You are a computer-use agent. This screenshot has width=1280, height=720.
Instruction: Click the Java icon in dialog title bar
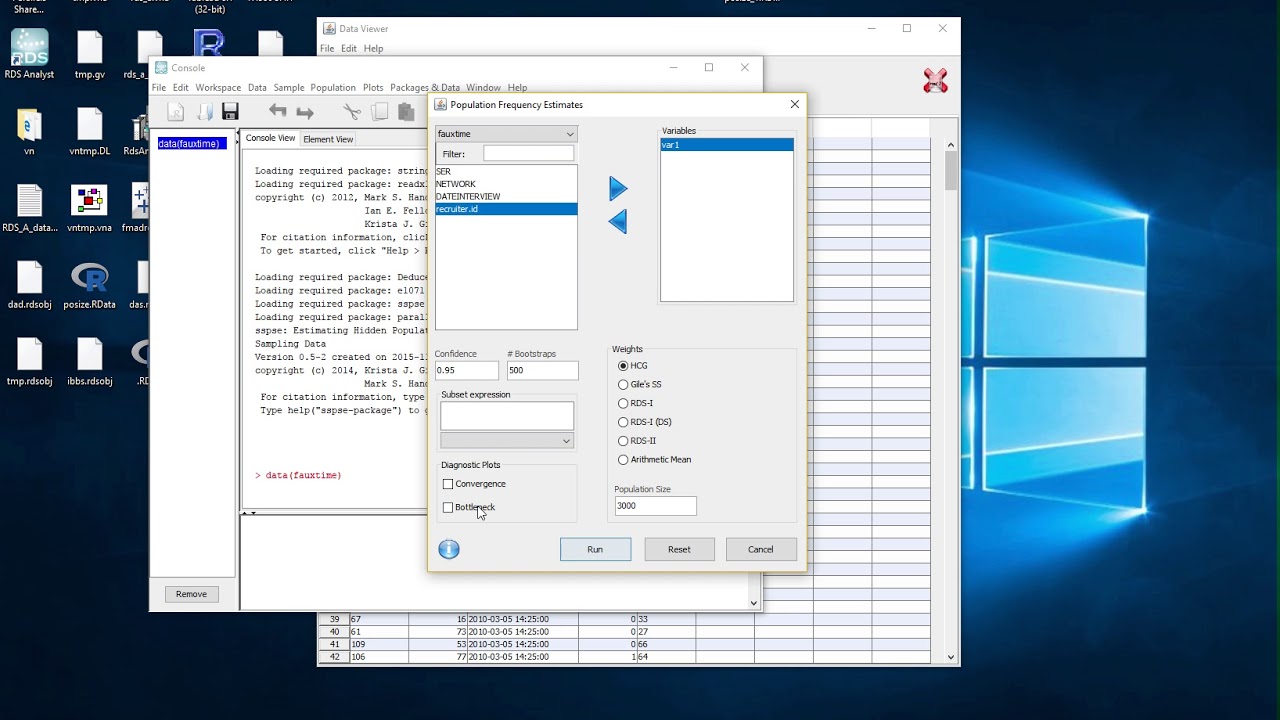[441, 104]
